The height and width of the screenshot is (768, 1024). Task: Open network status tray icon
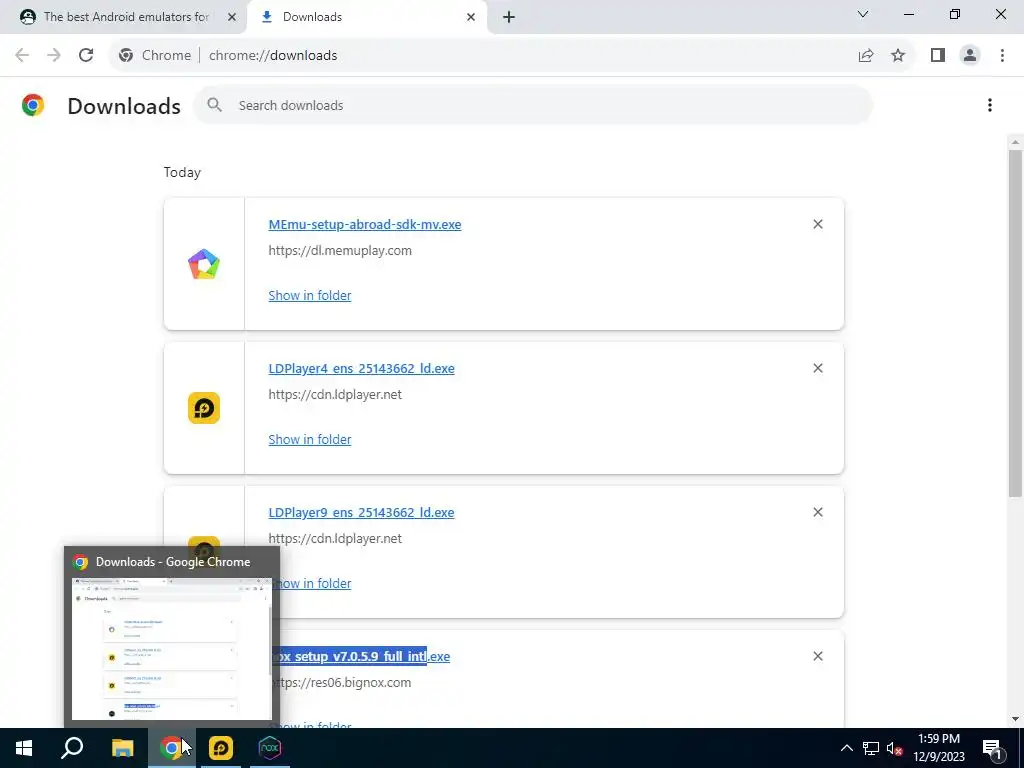tap(871, 748)
